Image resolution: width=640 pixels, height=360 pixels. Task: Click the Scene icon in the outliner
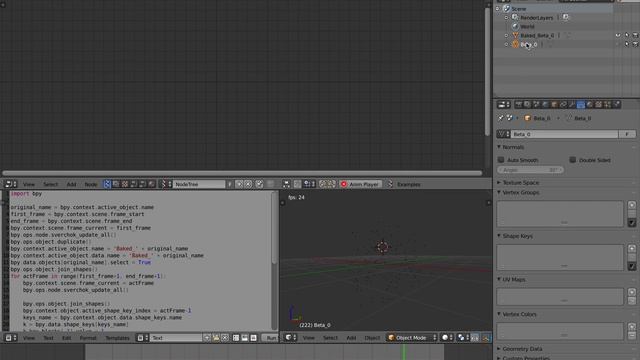pos(507,9)
